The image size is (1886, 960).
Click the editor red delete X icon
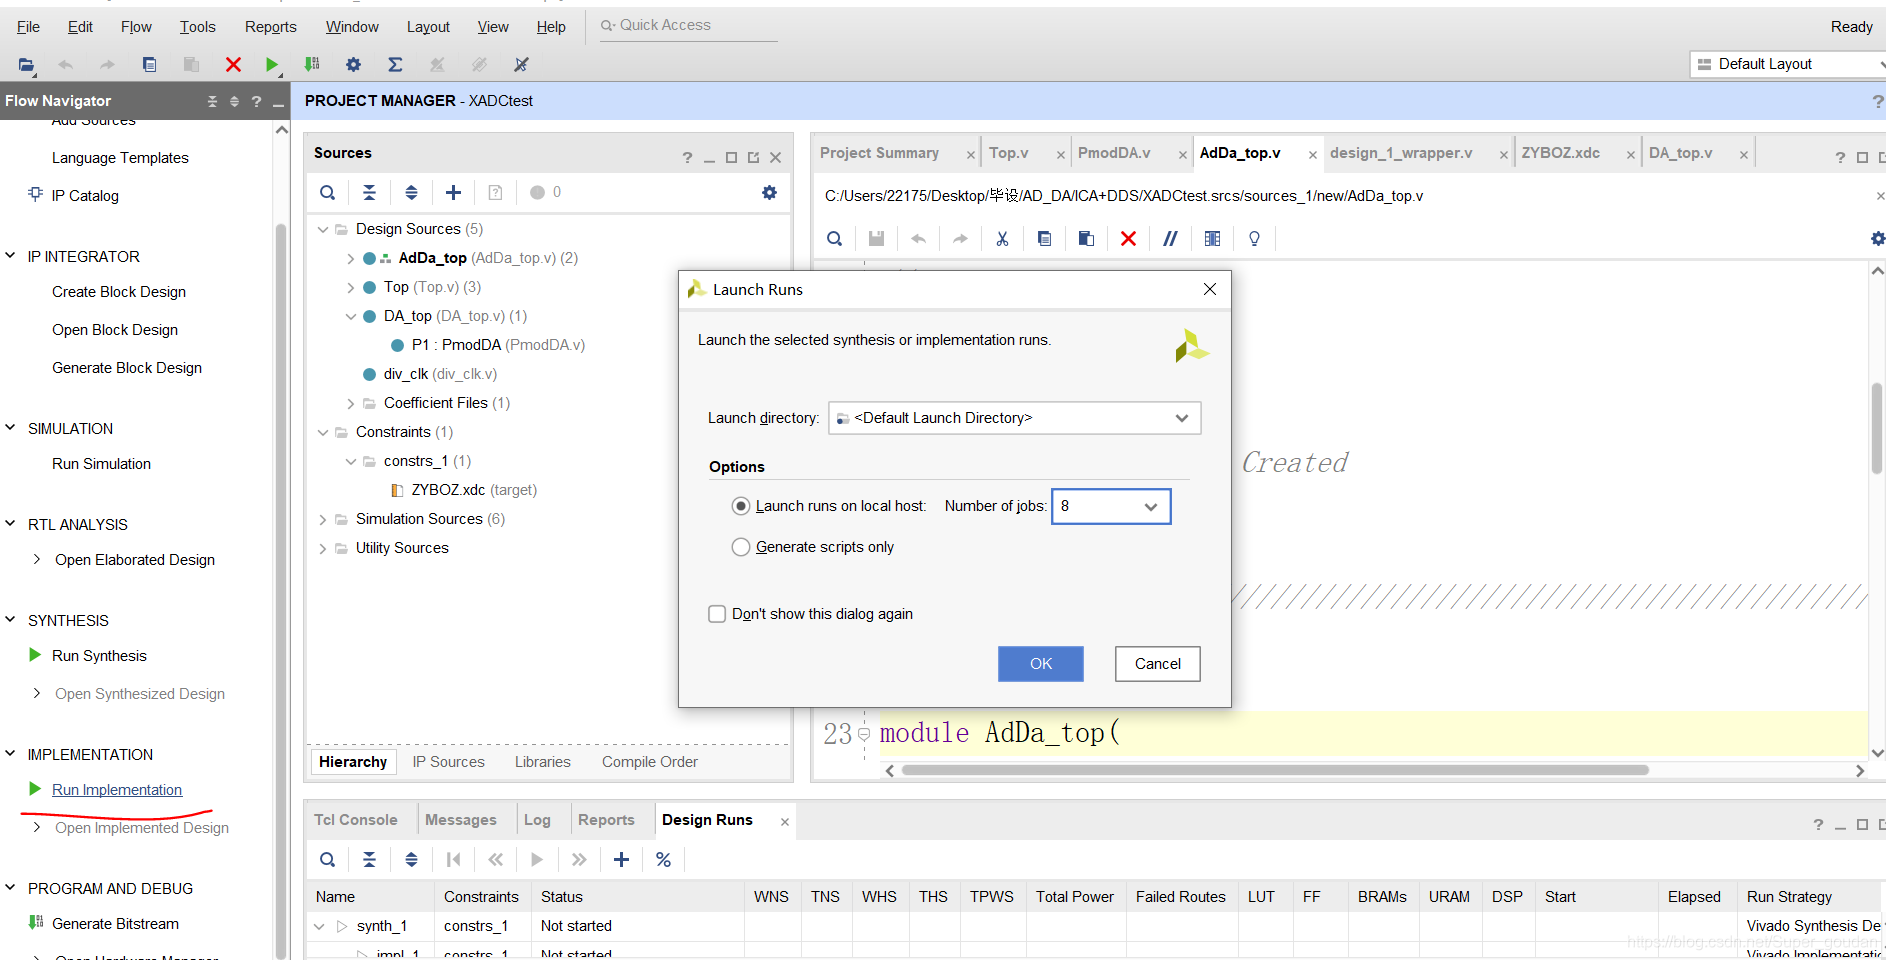click(1128, 239)
